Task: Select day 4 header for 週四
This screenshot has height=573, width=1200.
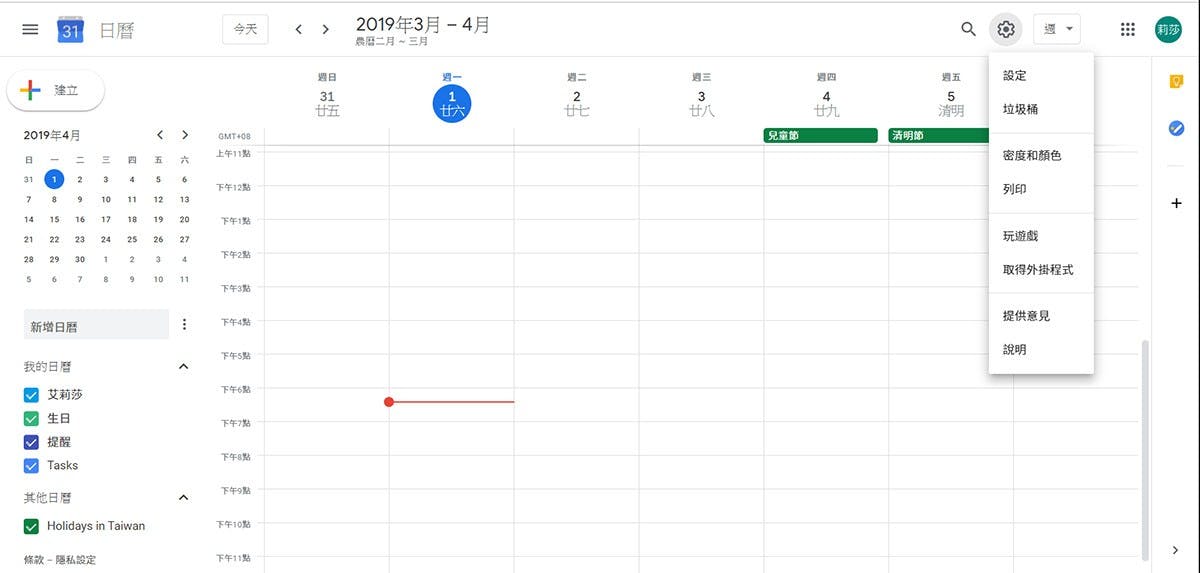Action: 826,97
